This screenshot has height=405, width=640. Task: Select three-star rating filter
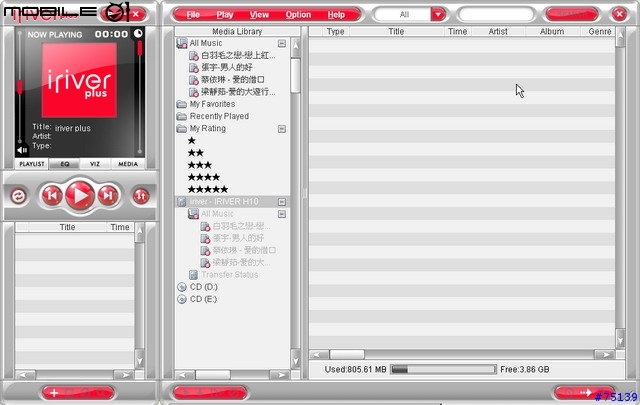coord(200,165)
